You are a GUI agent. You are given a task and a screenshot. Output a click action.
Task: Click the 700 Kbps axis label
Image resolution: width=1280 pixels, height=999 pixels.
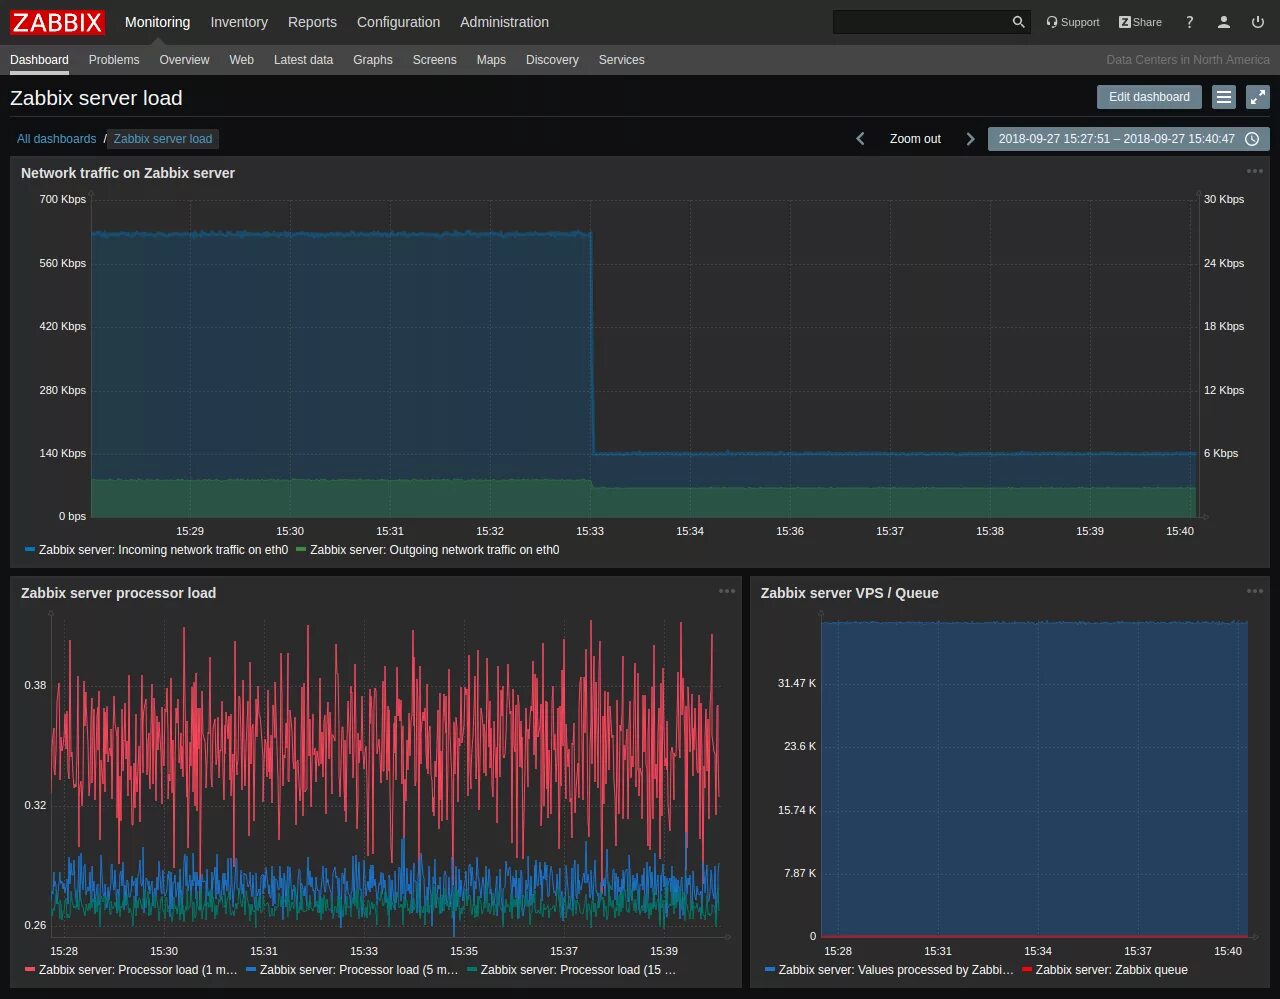point(63,199)
